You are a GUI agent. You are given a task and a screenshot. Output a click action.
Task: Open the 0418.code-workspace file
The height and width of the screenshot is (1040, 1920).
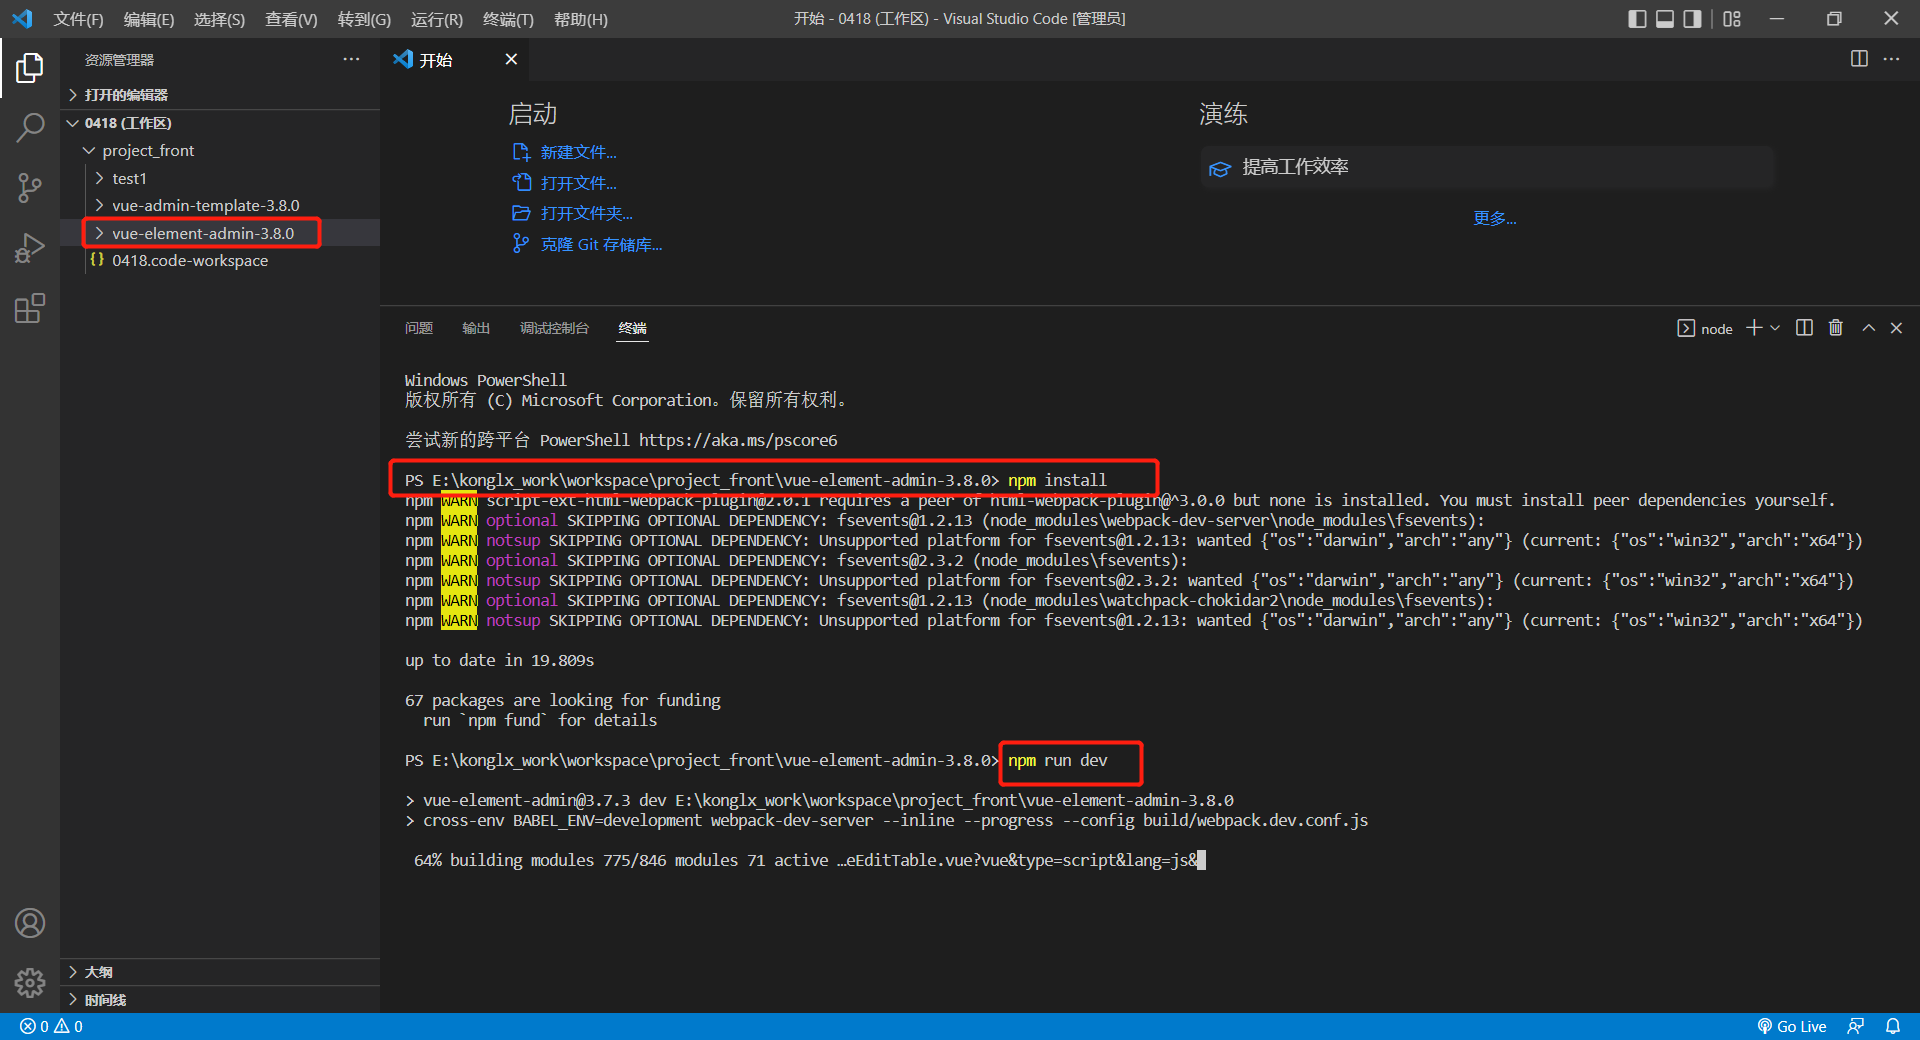point(190,260)
